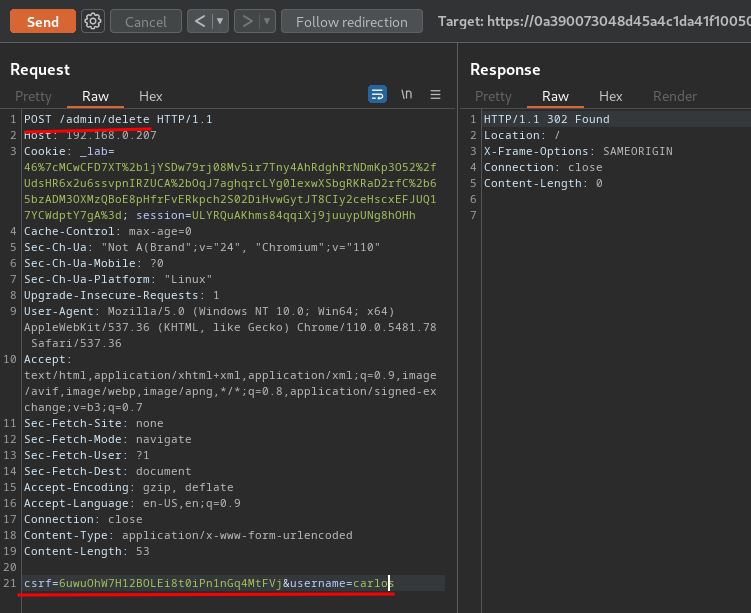Click the Sec-Ch-Ua-Platform: "Linux" line
Image resolution: width=751 pixels, height=613 pixels.
[118, 279]
